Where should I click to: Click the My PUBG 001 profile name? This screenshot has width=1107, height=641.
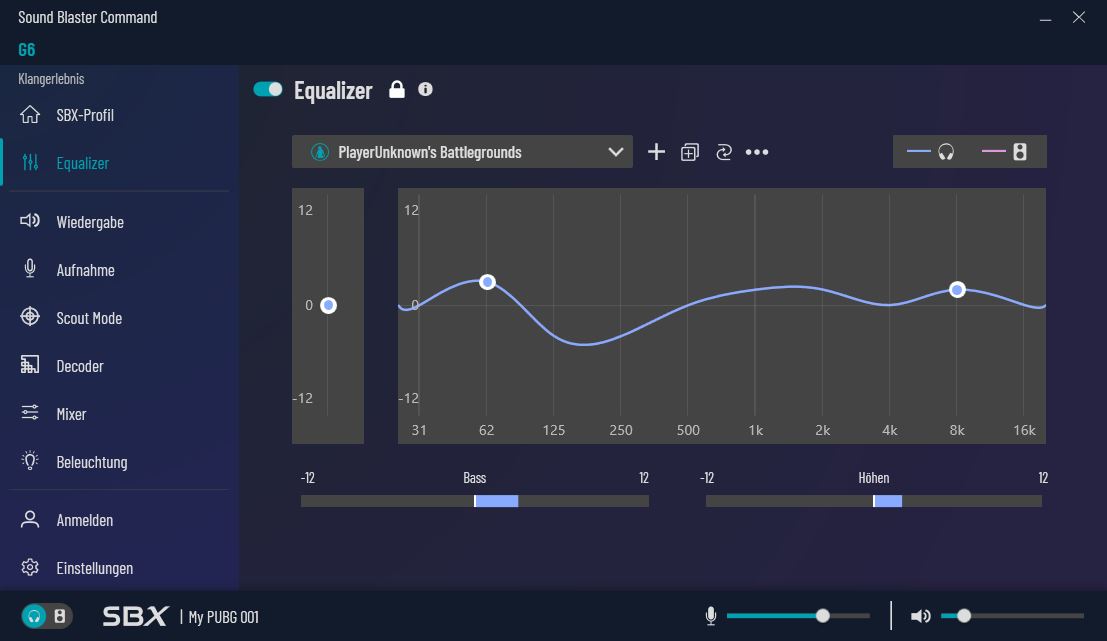coord(223,617)
